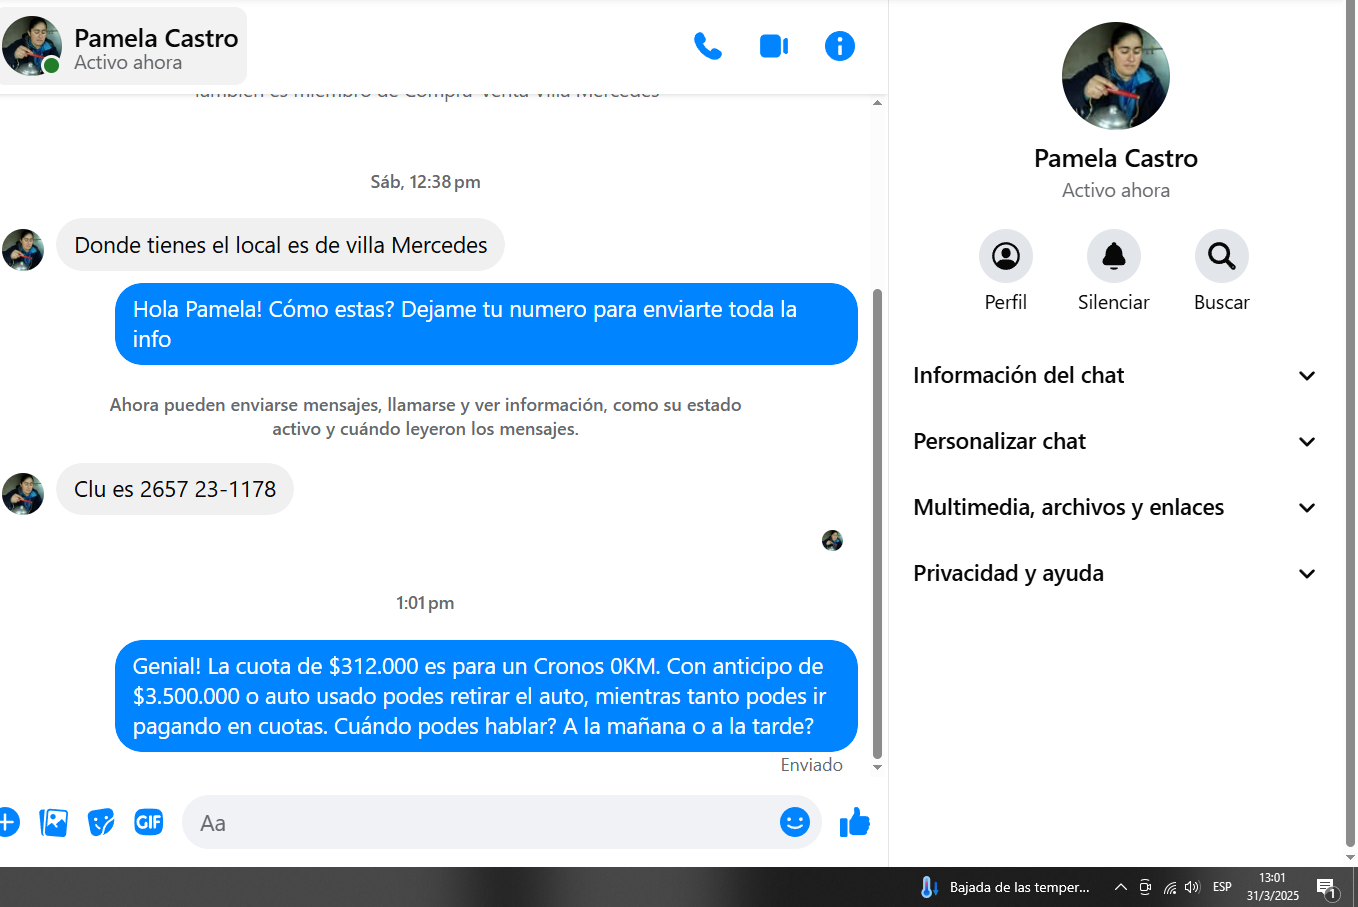Select the sent message 'Hola Pamela! Cómo estas?'
Screen dimensions: 1358x907
pos(486,324)
